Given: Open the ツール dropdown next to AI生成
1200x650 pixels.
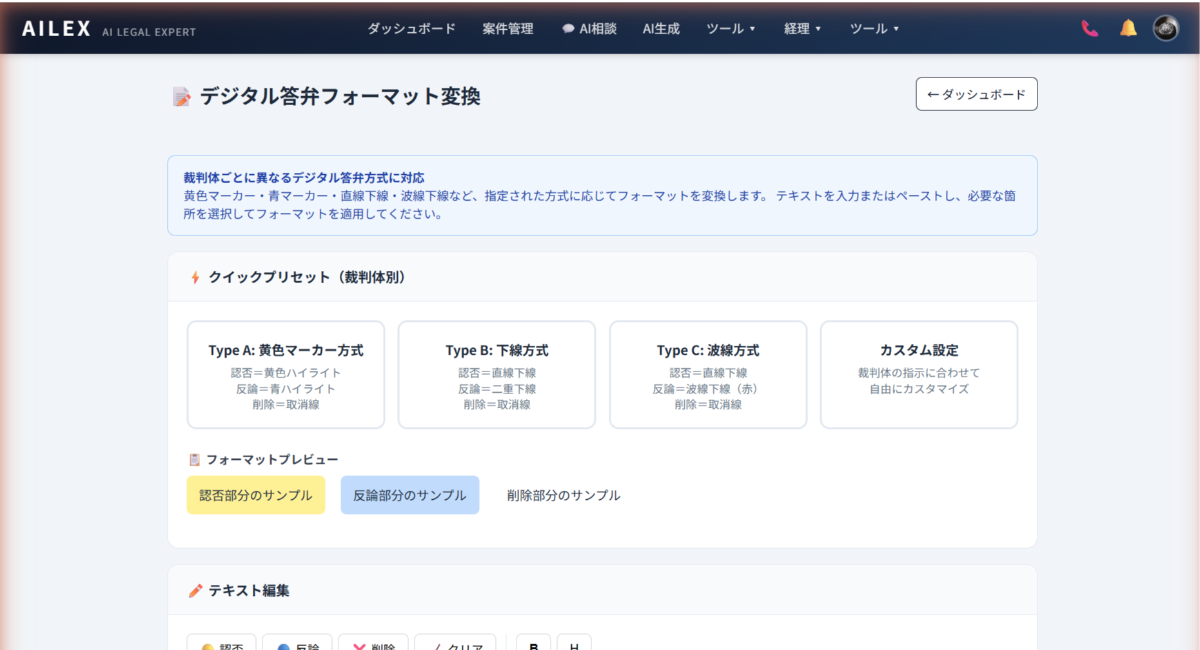Looking at the screenshot, I should (731, 29).
